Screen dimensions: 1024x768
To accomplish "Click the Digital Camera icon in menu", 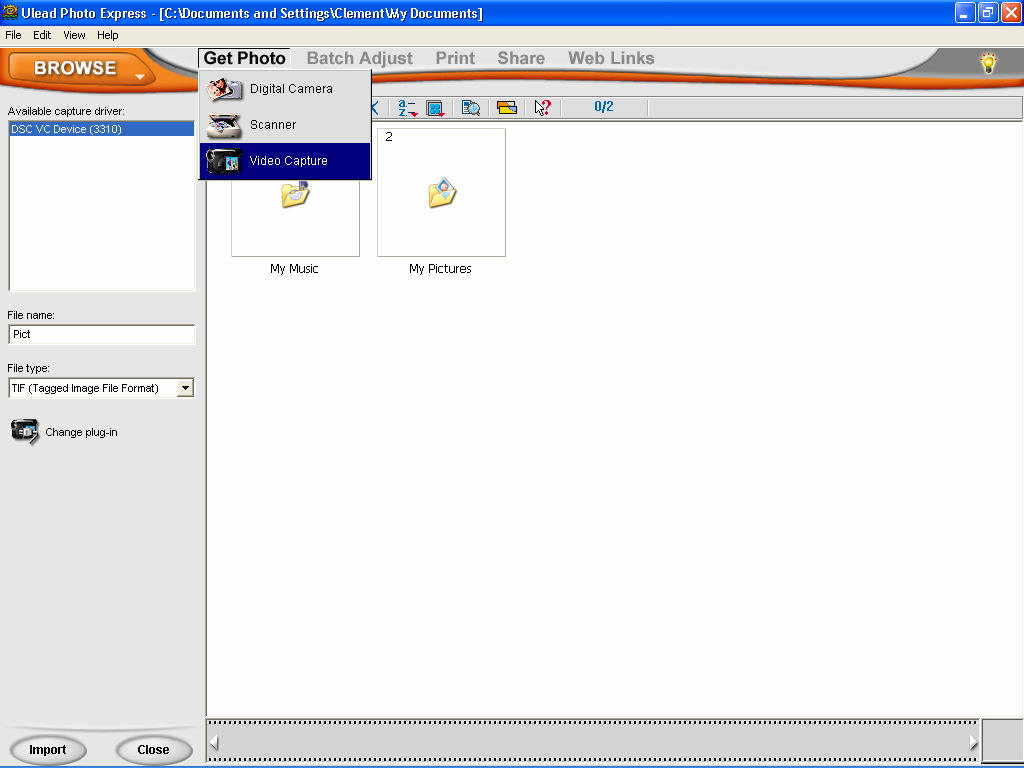I will [x=224, y=89].
